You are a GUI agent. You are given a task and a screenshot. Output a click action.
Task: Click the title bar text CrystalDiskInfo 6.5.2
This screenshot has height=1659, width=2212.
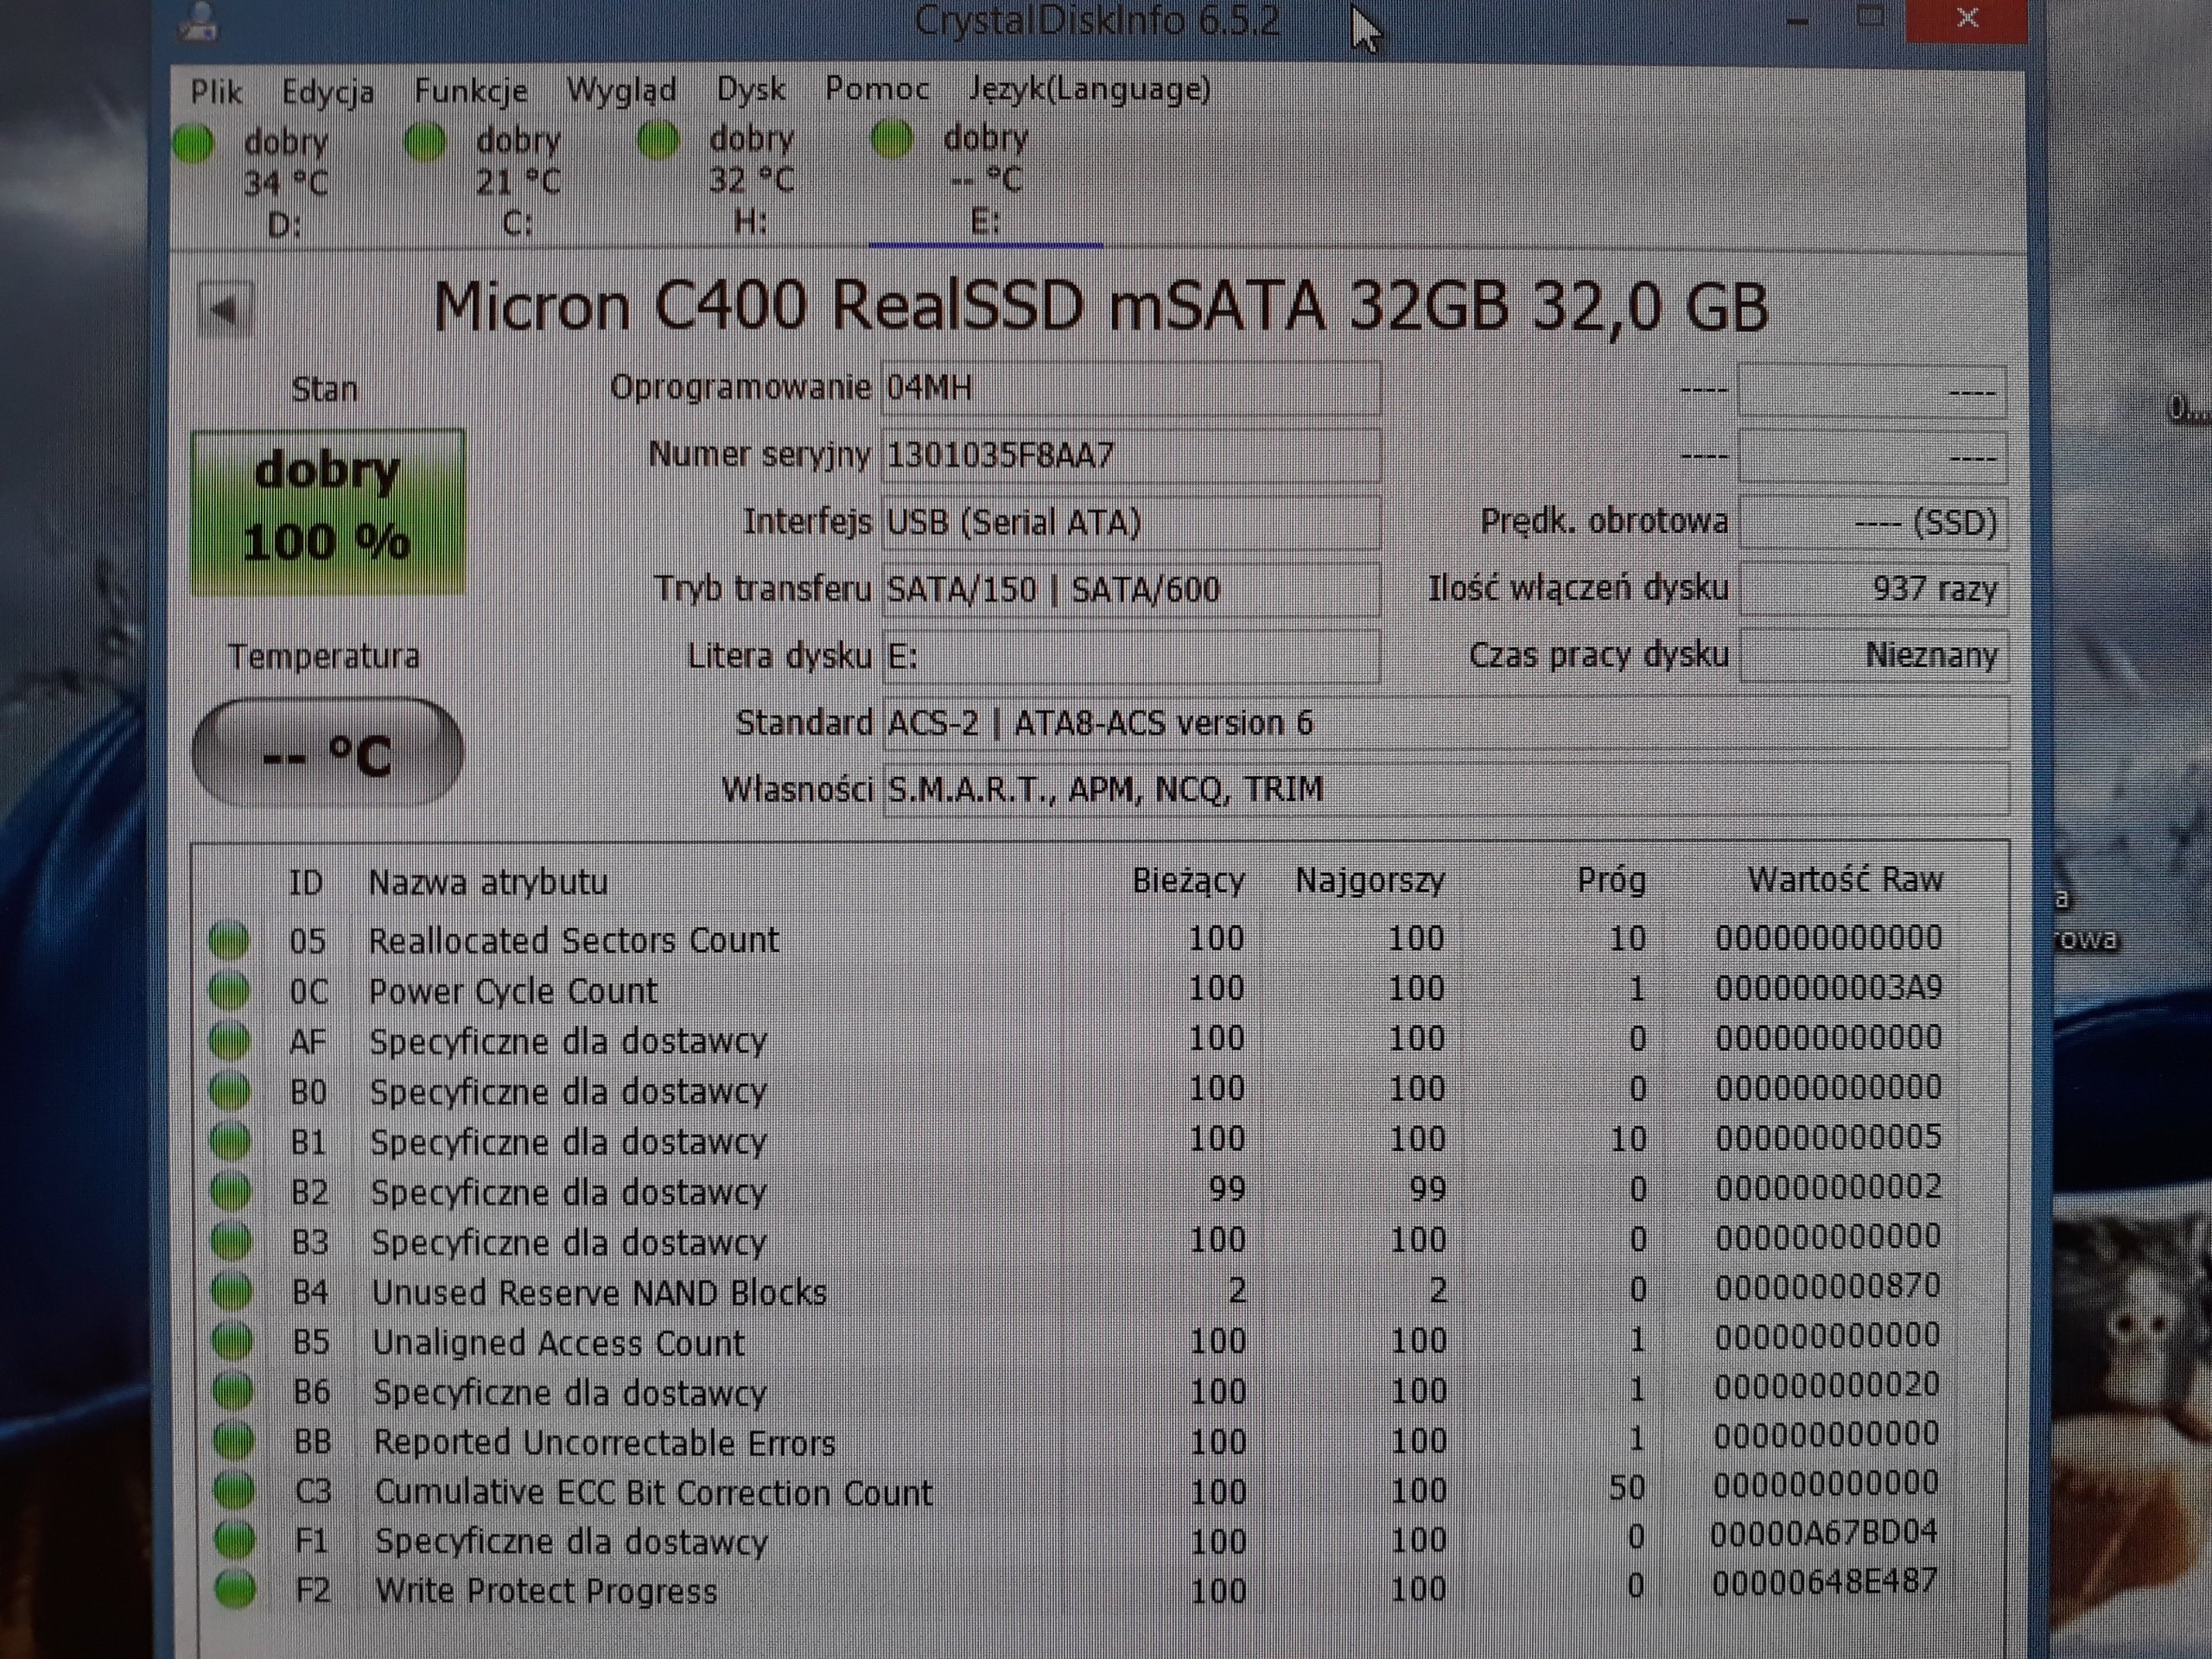[x=1097, y=21]
